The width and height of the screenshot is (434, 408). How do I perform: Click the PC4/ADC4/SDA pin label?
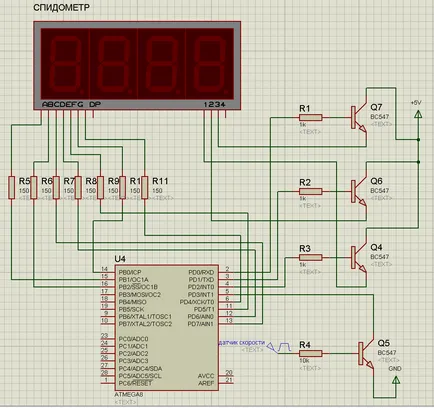[140, 369]
